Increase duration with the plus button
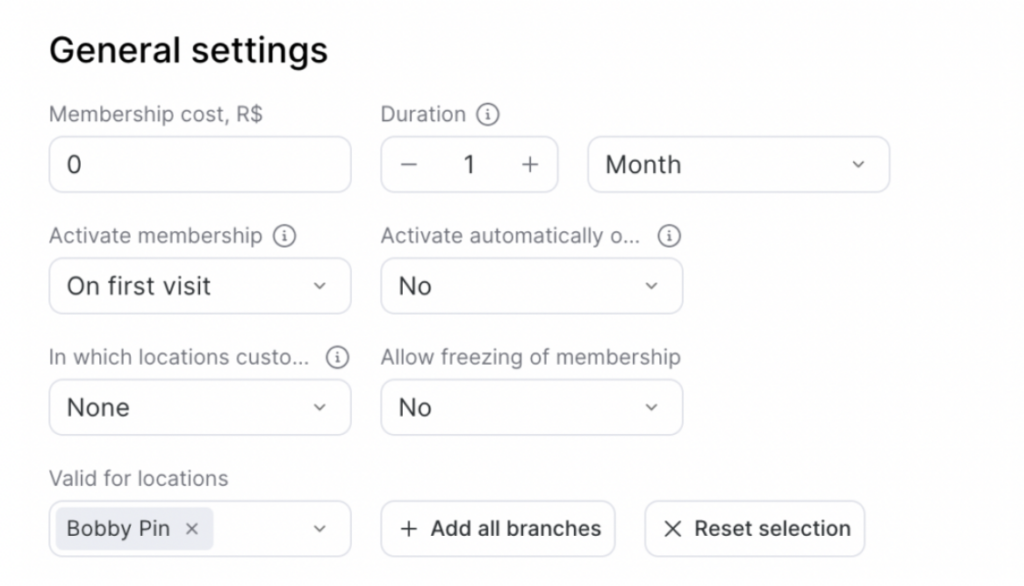 pos(530,165)
